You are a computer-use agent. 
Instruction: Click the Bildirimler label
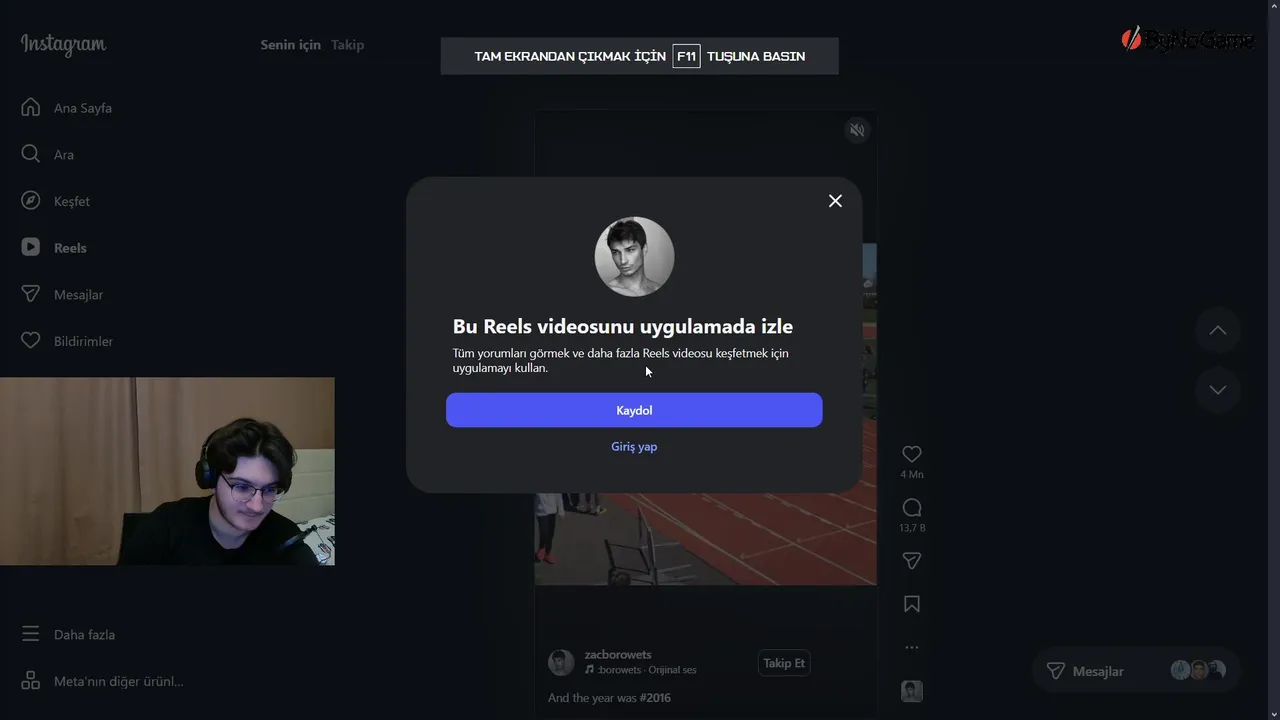(83, 341)
